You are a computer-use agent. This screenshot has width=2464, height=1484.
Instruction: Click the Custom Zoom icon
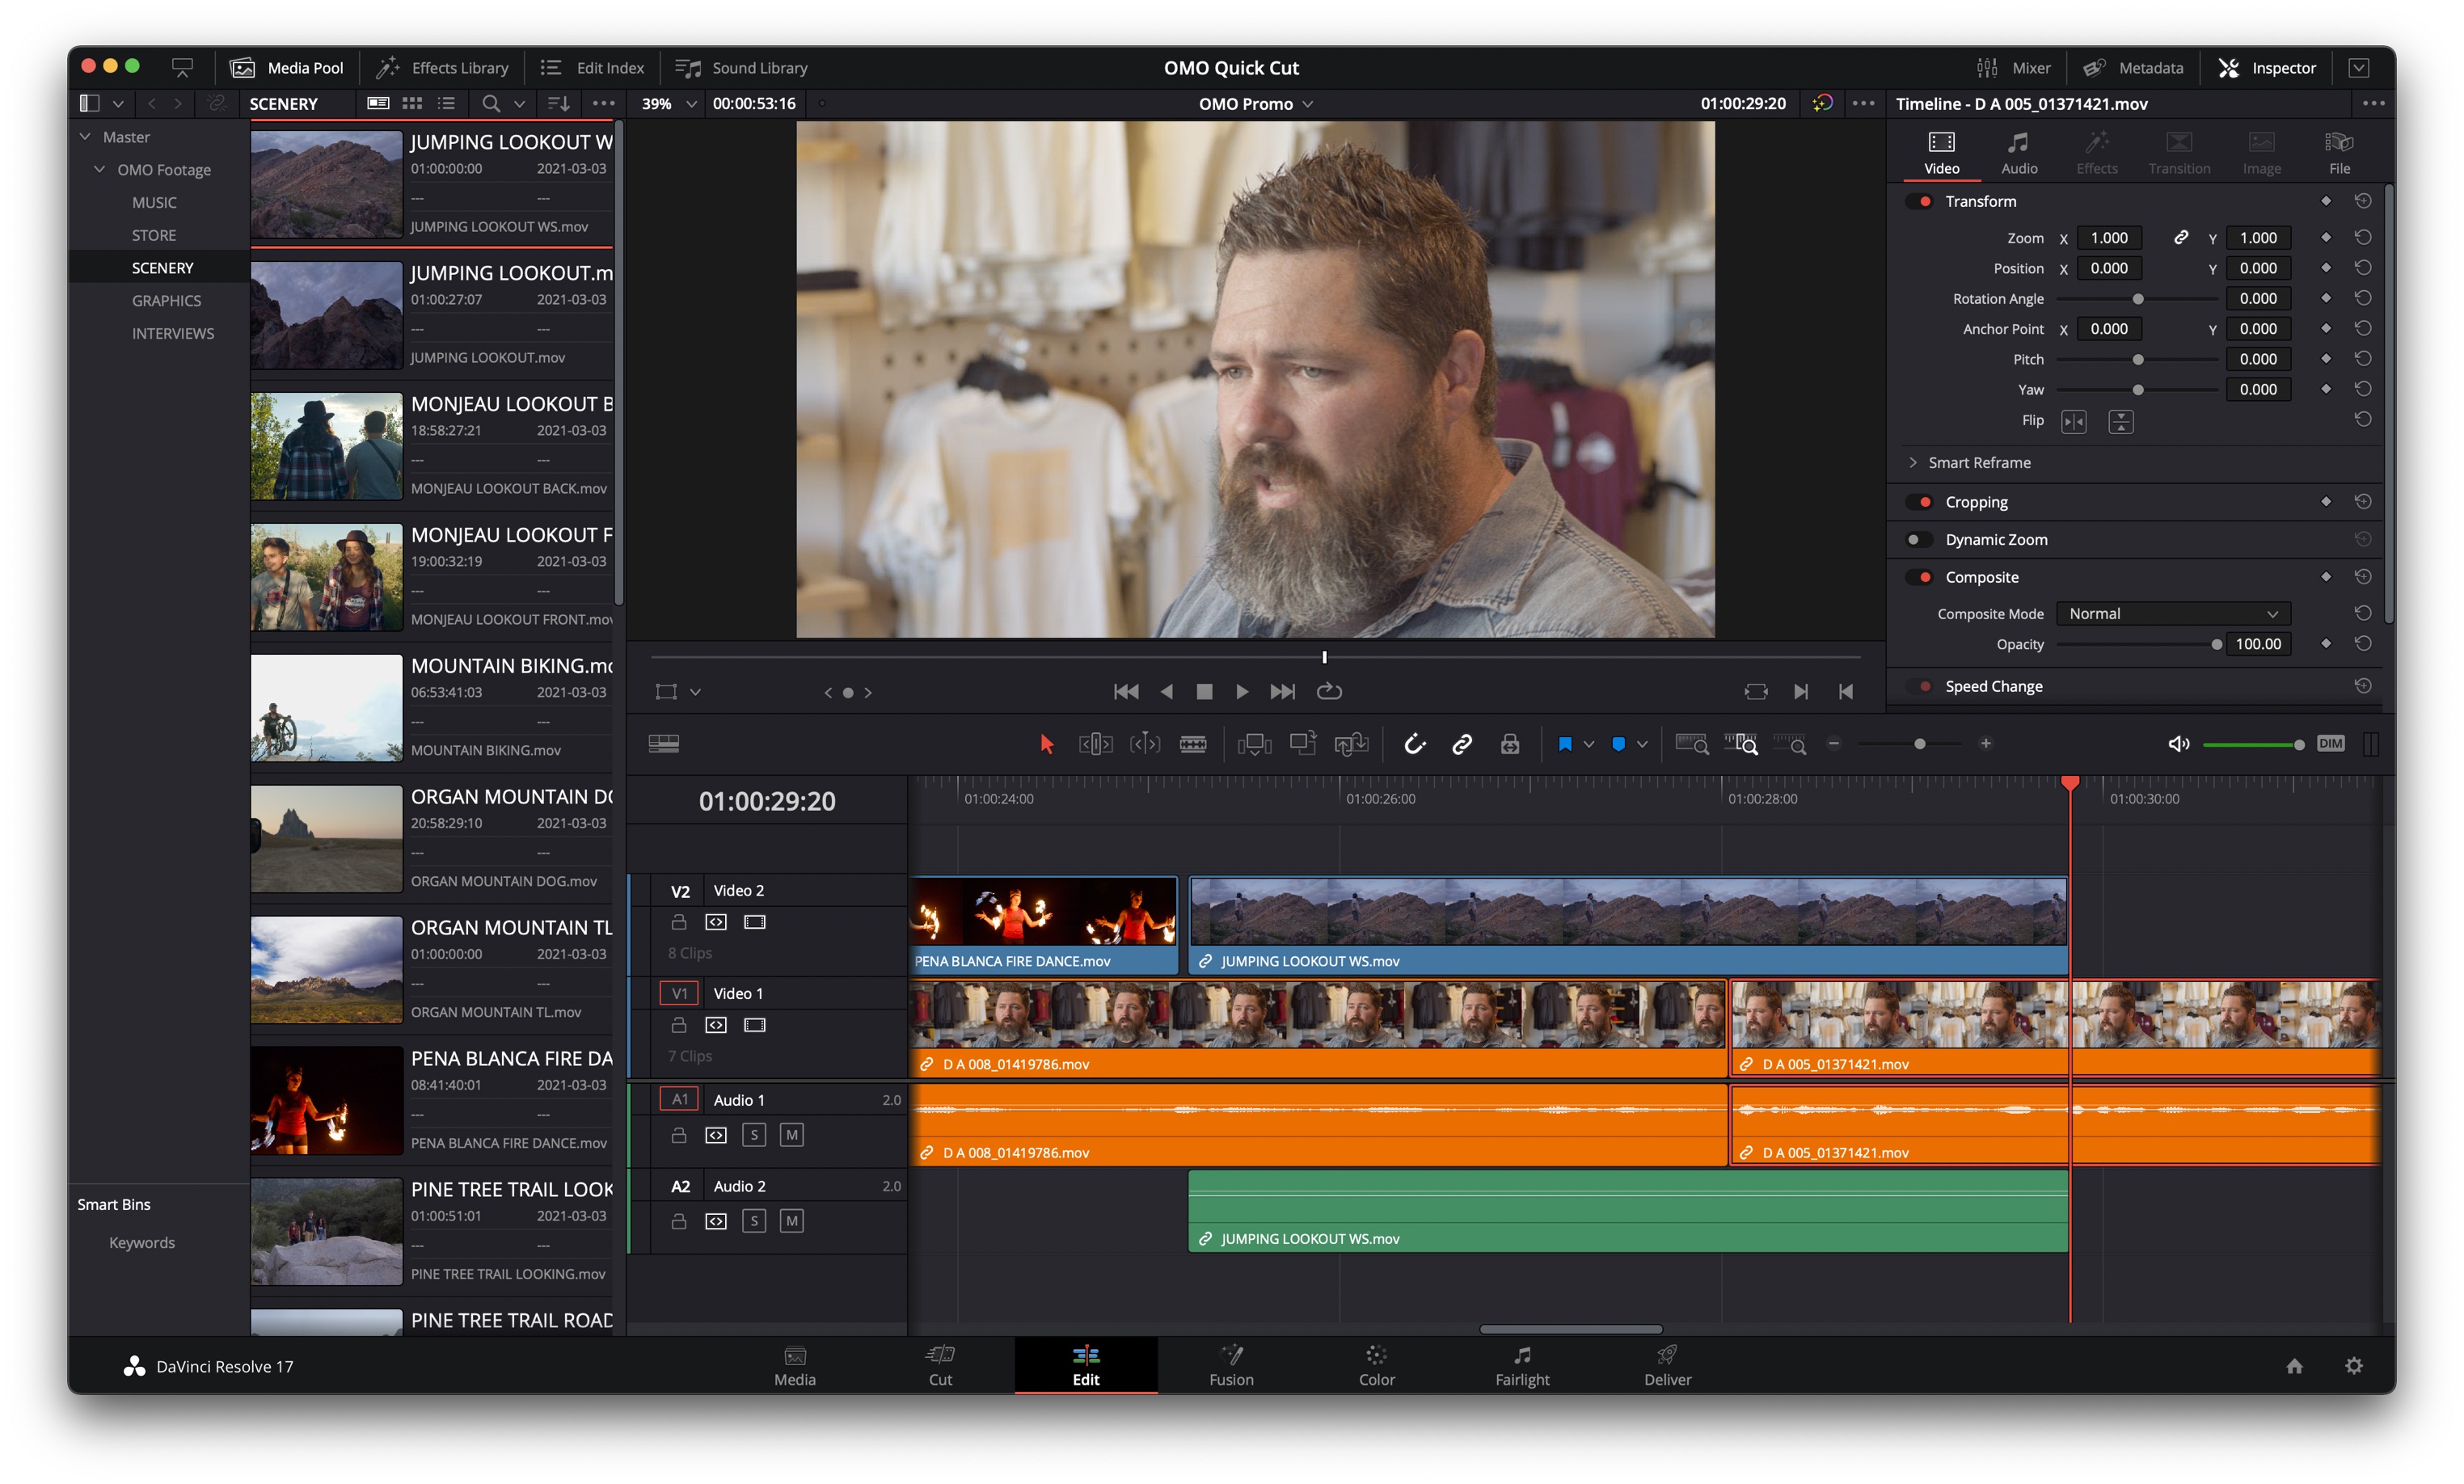click(x=1790, y=744)
